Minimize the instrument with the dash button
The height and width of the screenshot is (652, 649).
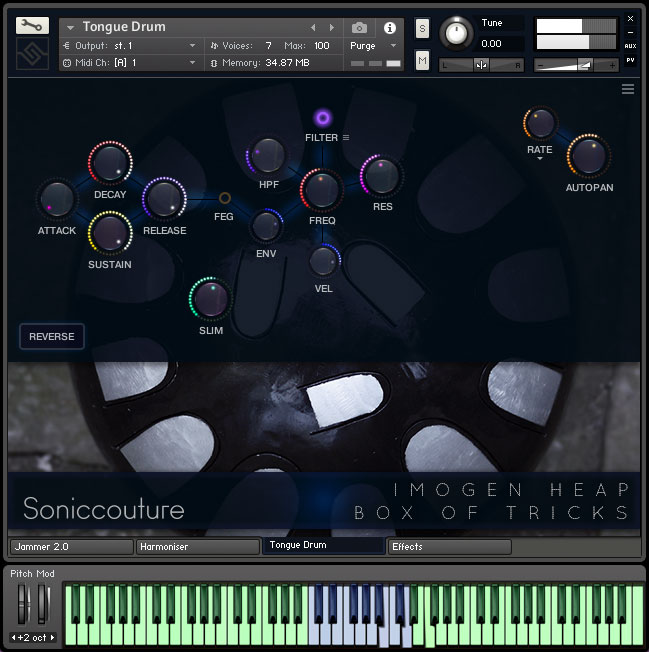(630, 32)
